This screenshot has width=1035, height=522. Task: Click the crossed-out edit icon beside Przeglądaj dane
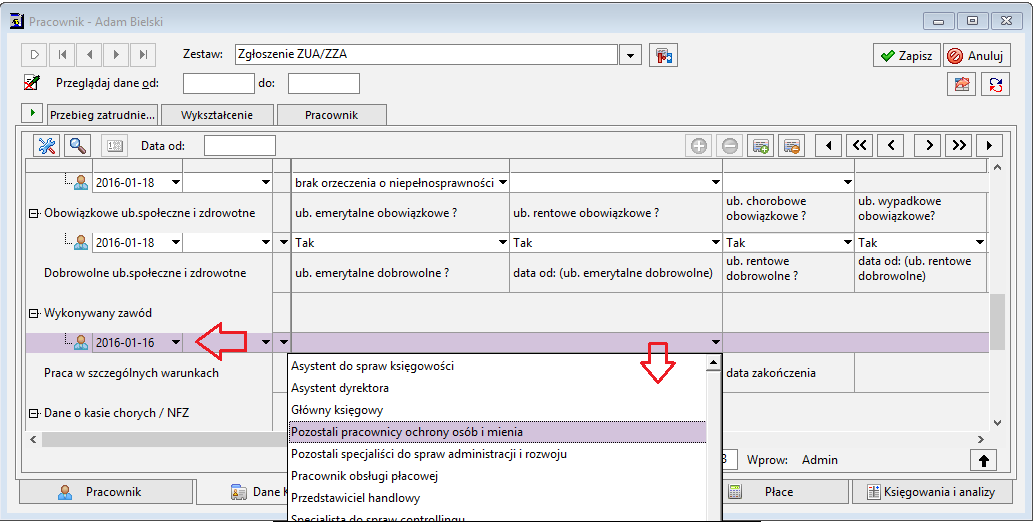[x=32, y=83]
